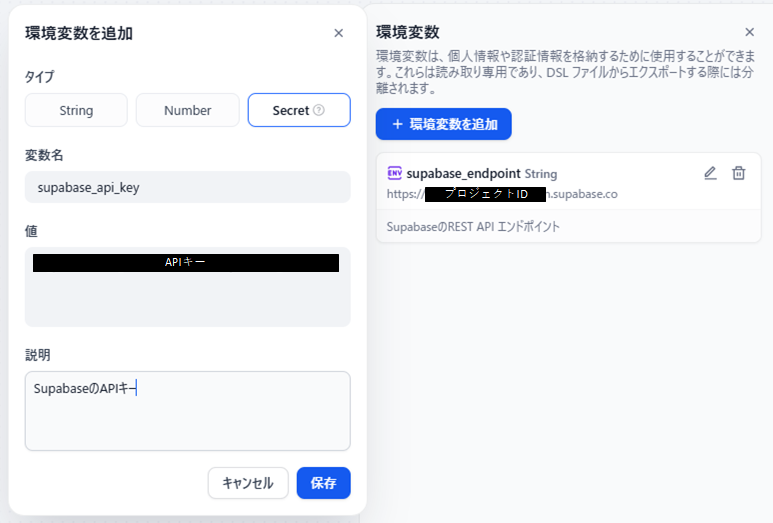Select the supabase_endpoint variable name
This screenshot has height=523, width=773.
pos(464,173)
